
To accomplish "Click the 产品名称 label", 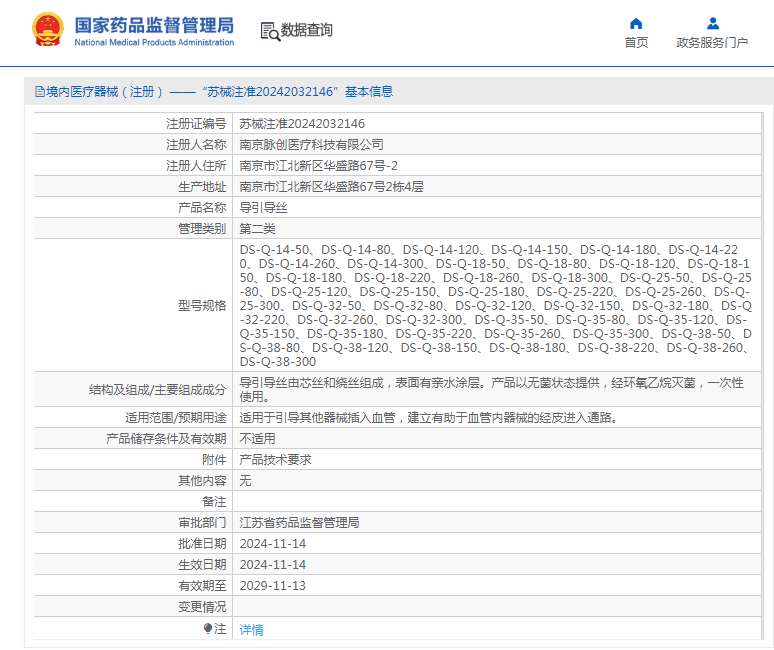I will coord(202,208).
